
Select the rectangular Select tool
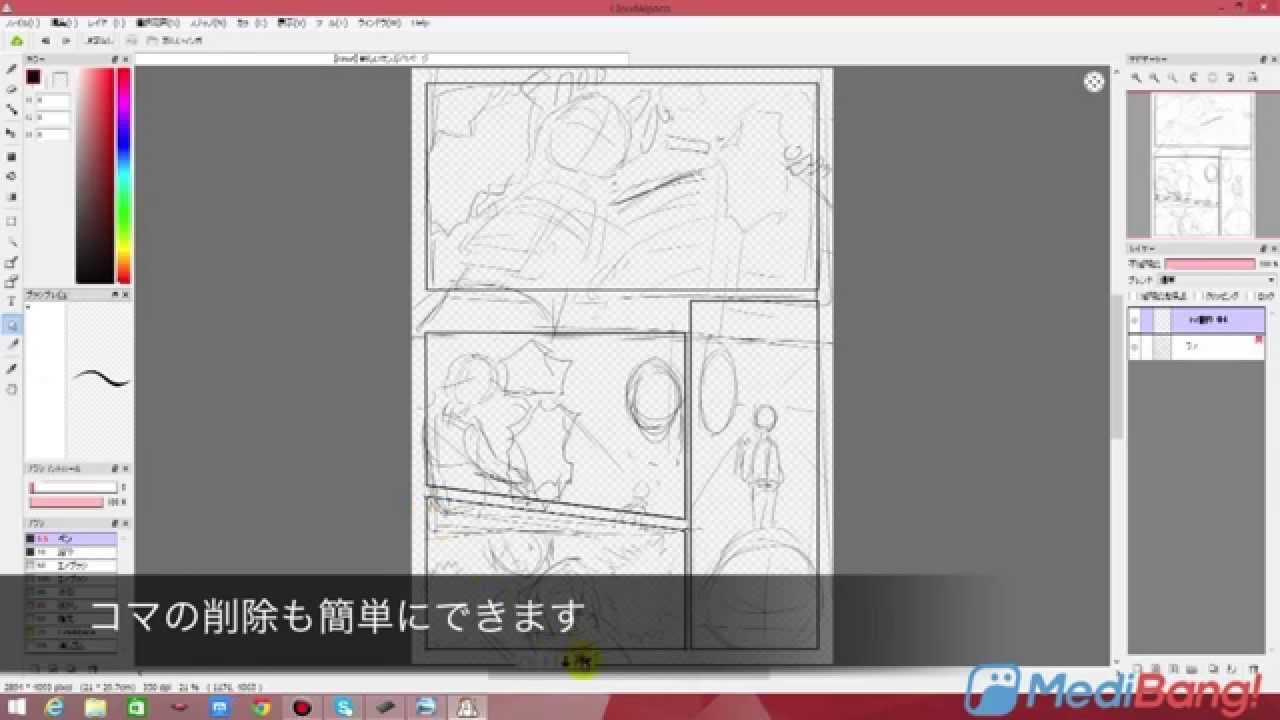pos(12,221)
